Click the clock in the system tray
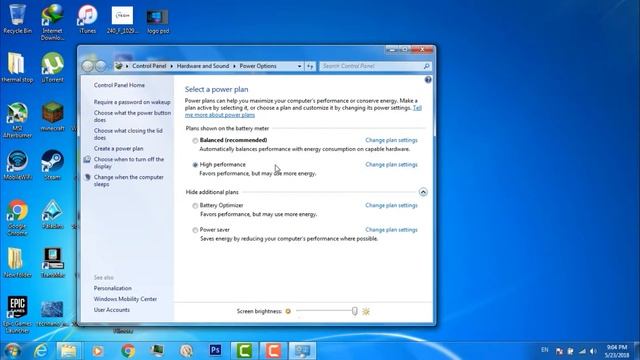The height and width of the screenshot is (360, 640). [617, 351]
